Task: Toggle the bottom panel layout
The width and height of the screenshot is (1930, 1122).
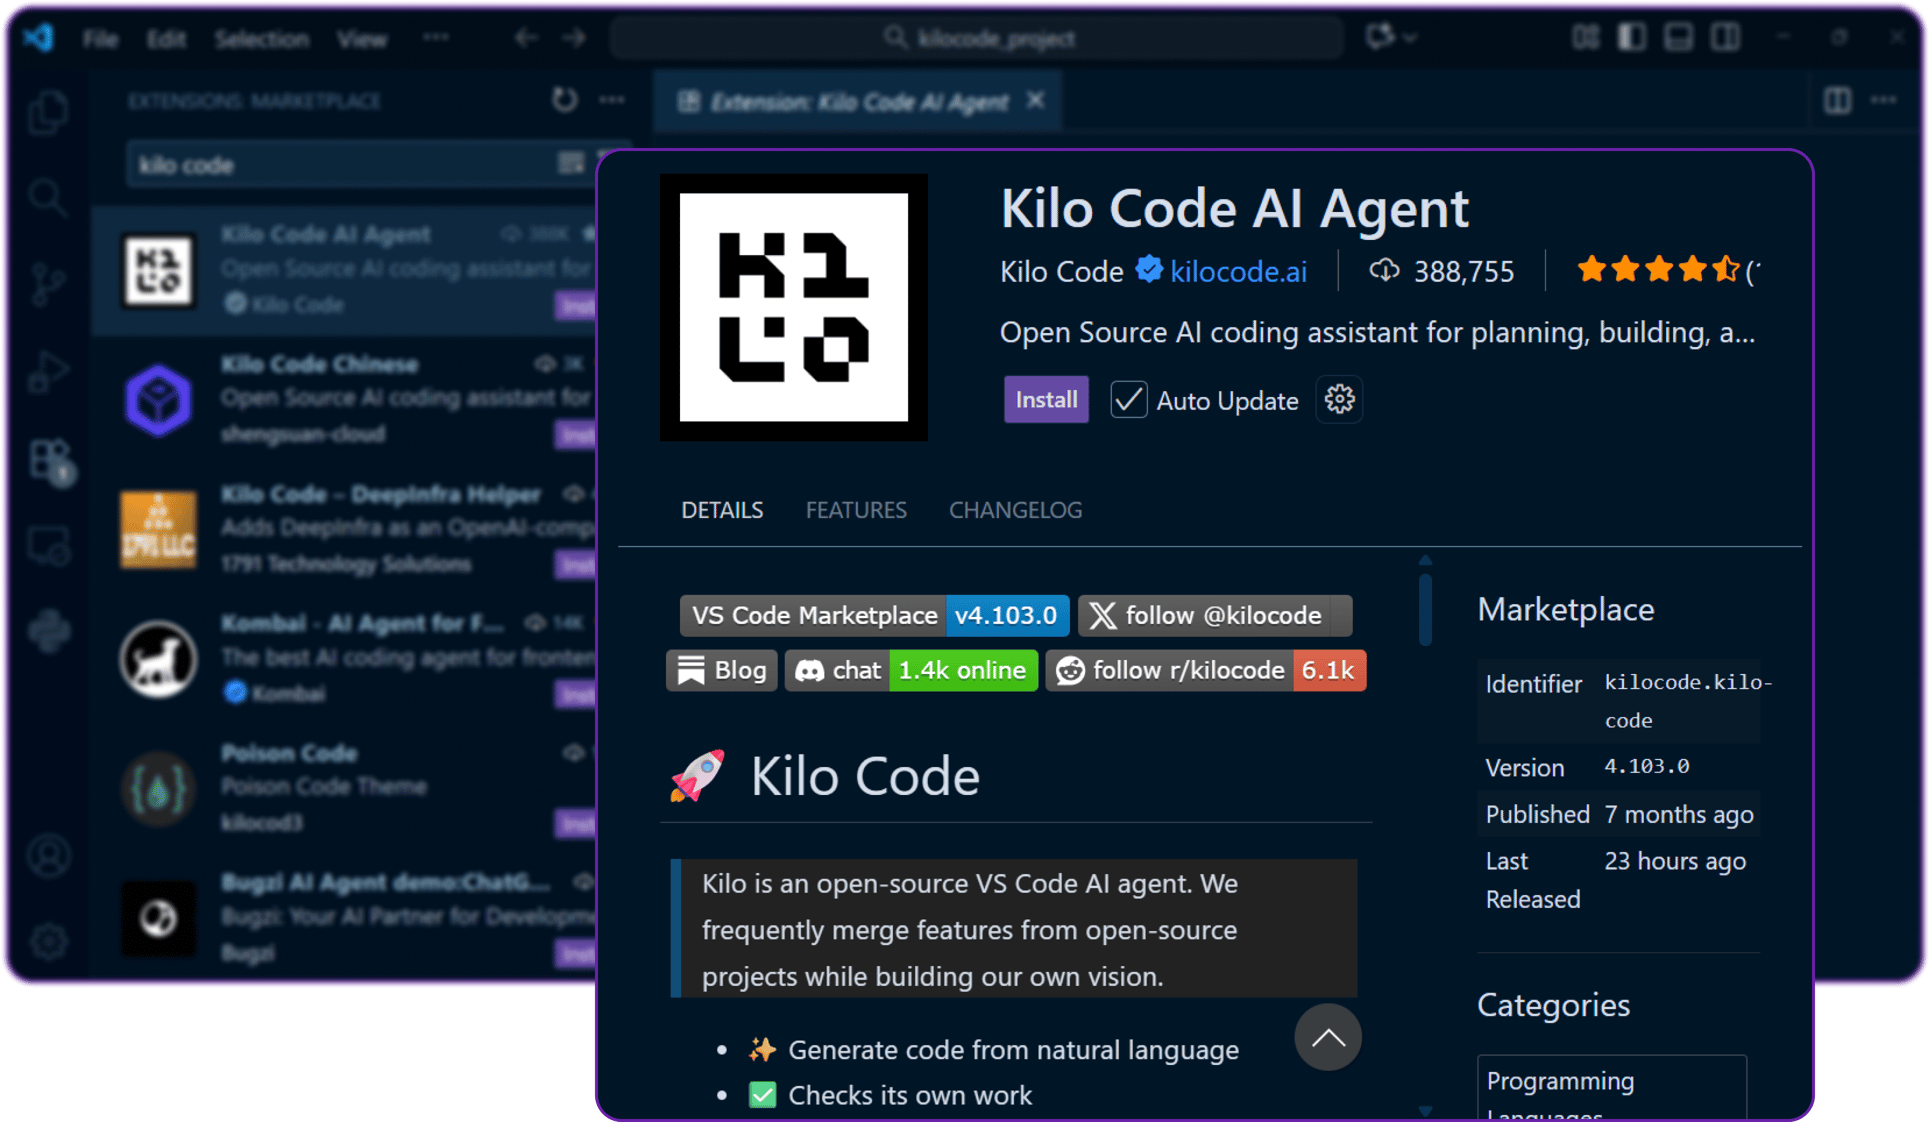Action: click(x=1678, y=38)
